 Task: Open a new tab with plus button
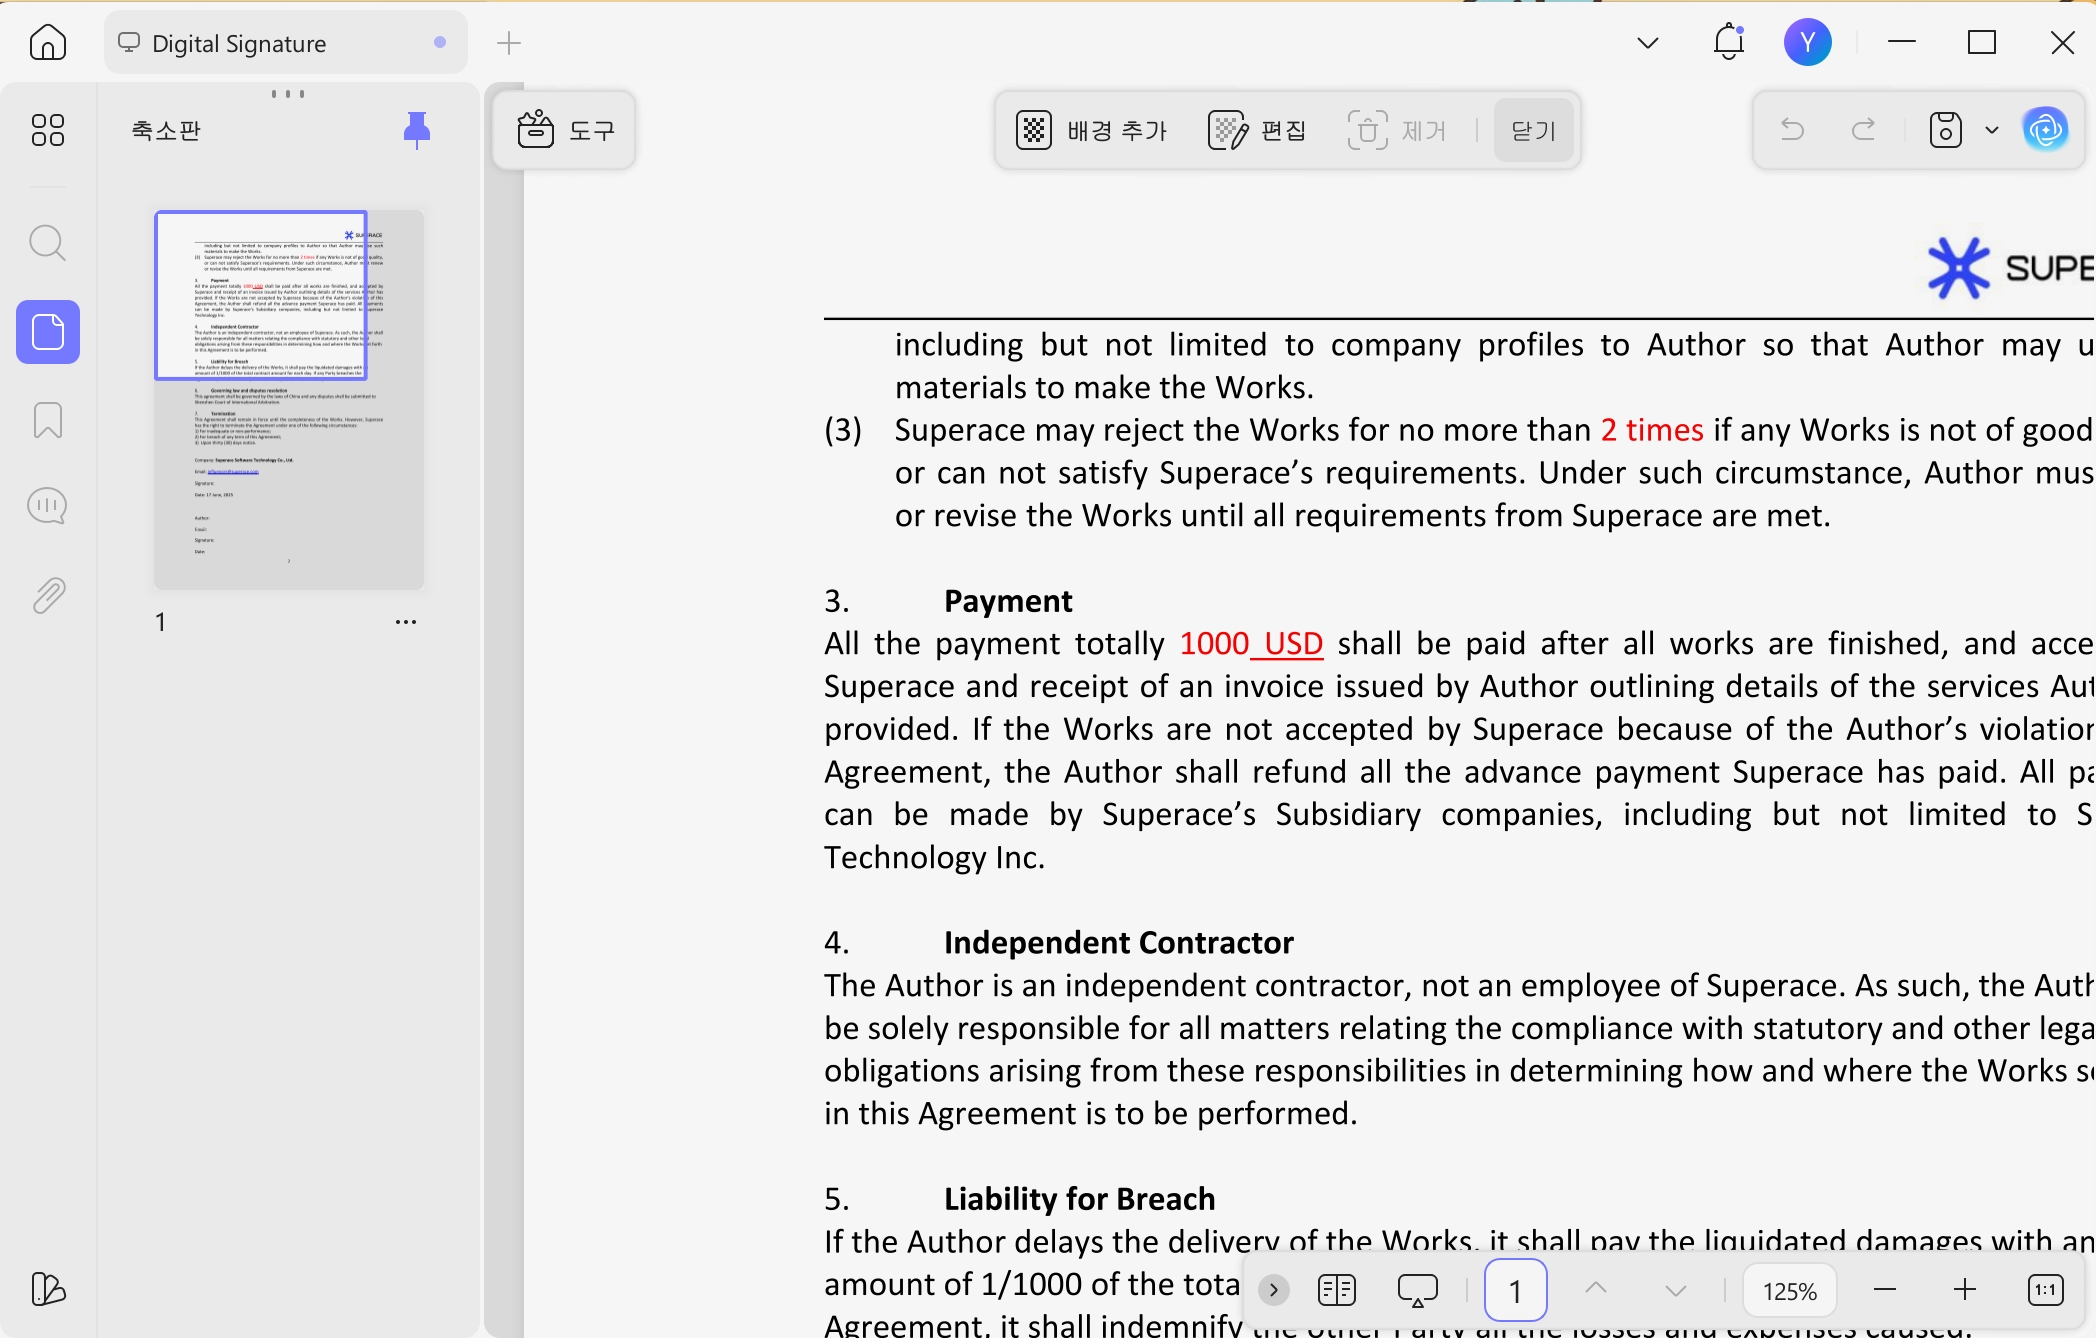click(509, 43)
